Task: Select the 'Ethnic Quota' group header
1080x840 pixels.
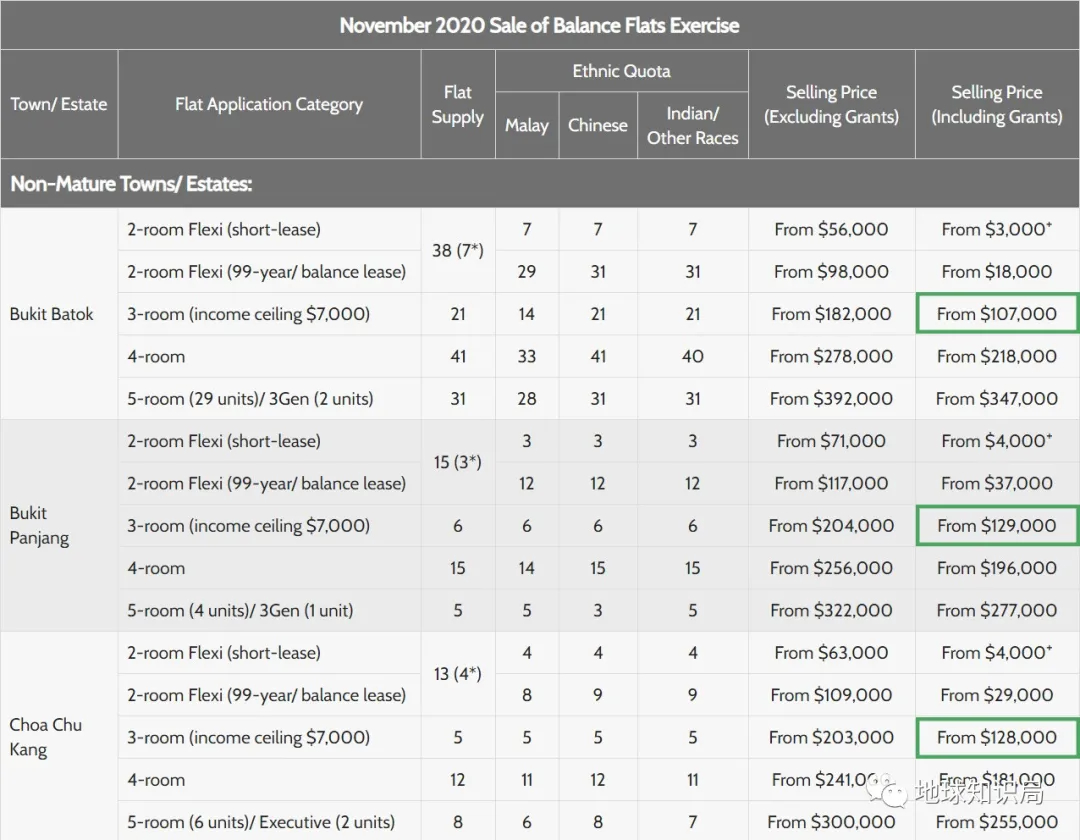Action: pyautogui.click(x=621, y=71)
